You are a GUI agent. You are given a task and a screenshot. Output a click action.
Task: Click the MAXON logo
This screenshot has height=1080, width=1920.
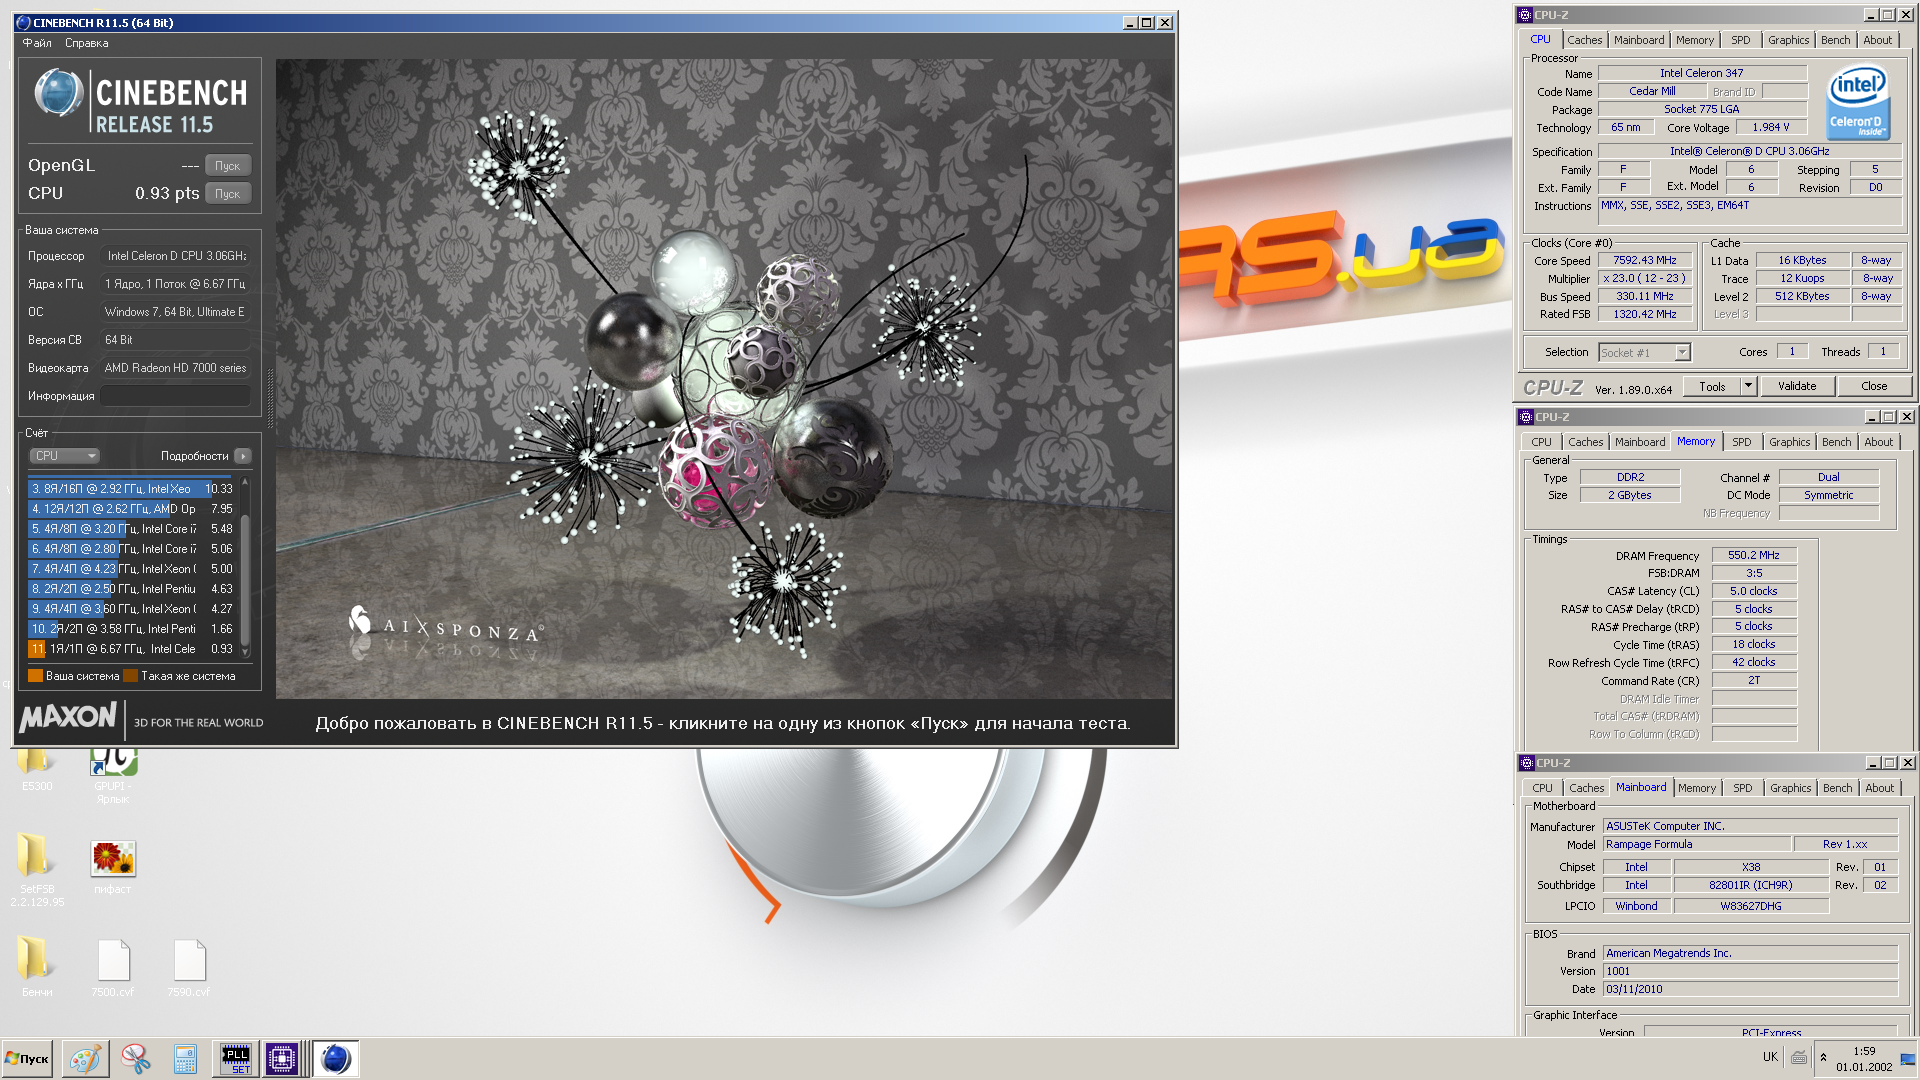tap(68, 718)
